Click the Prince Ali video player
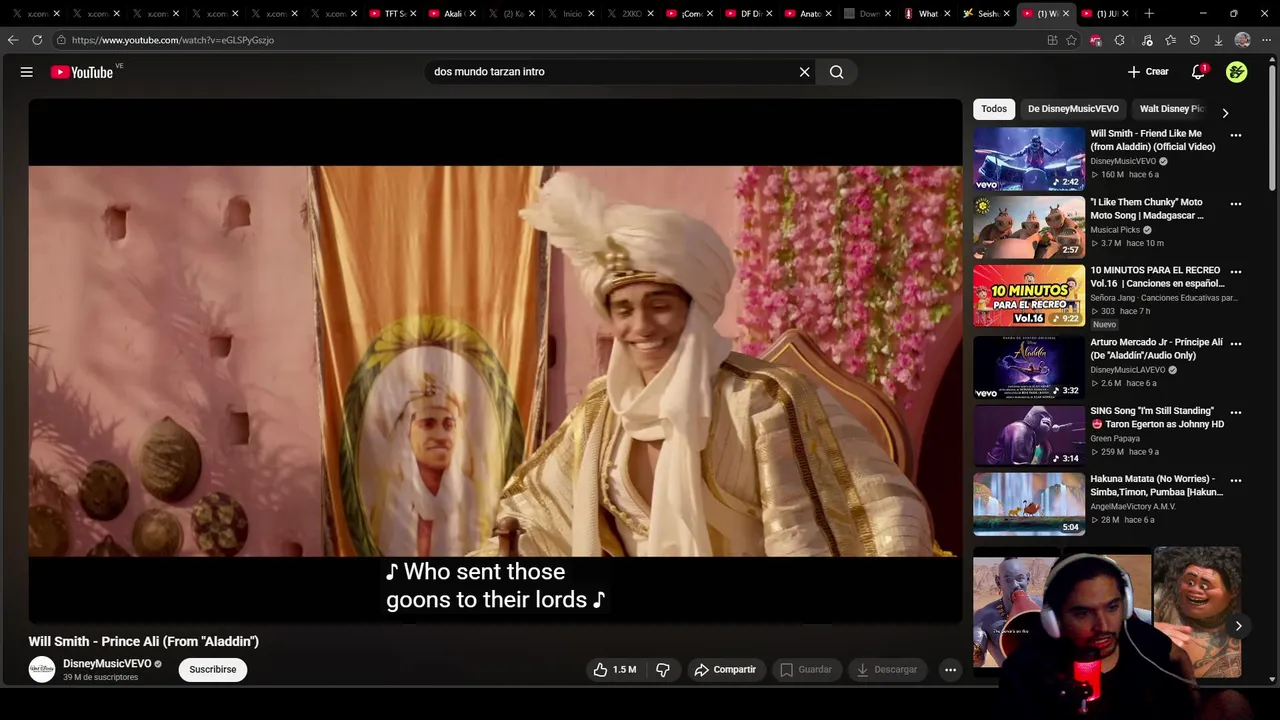 pyautogui.click(x=495, y=361)
